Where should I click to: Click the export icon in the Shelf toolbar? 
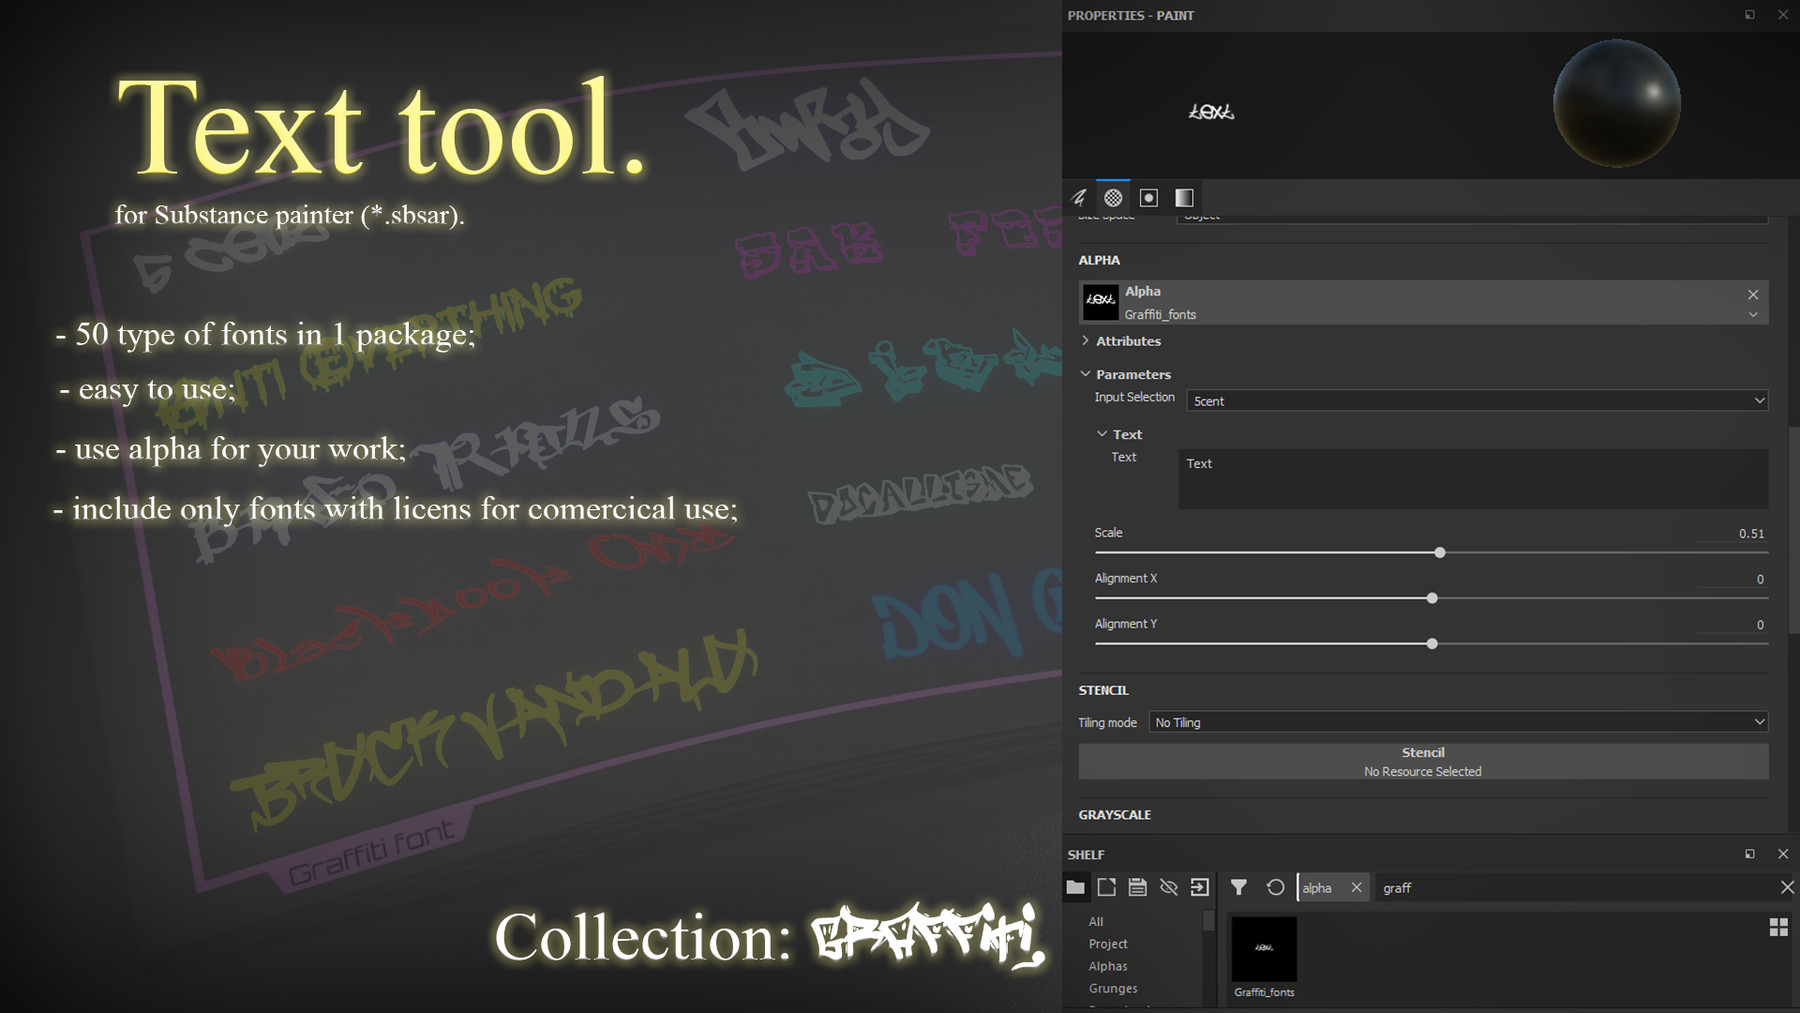point(1199,886)
